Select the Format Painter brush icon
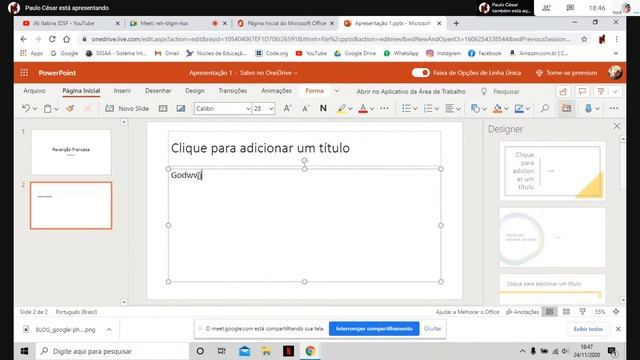This screenshot has width=640, height=360. (70, 108)
